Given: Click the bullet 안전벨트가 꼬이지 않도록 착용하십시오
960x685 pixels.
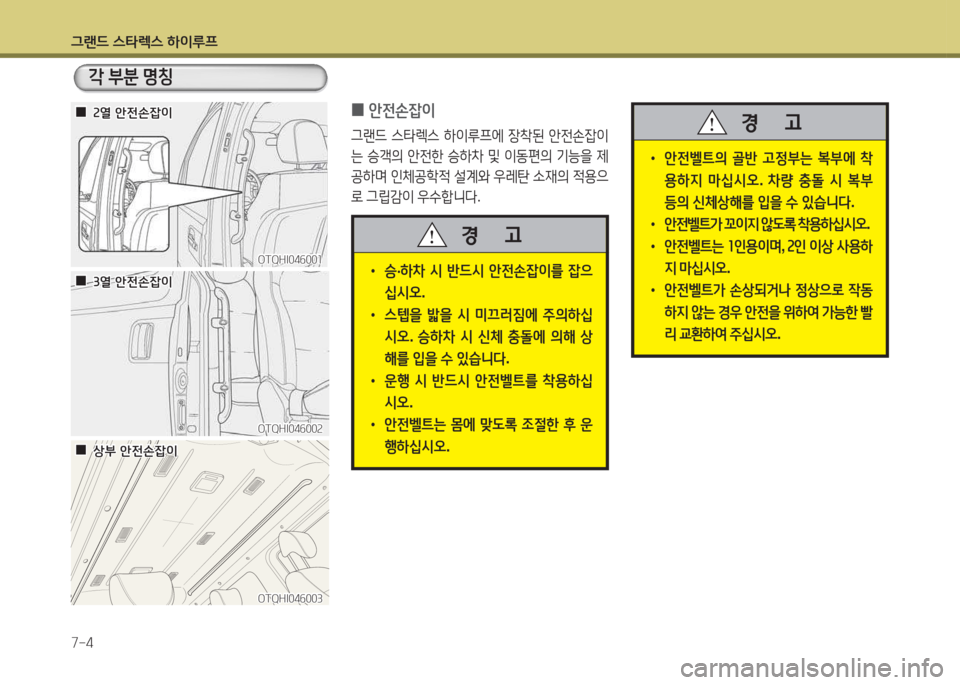Looking at the screenshot, I should (x=760, y=224).
